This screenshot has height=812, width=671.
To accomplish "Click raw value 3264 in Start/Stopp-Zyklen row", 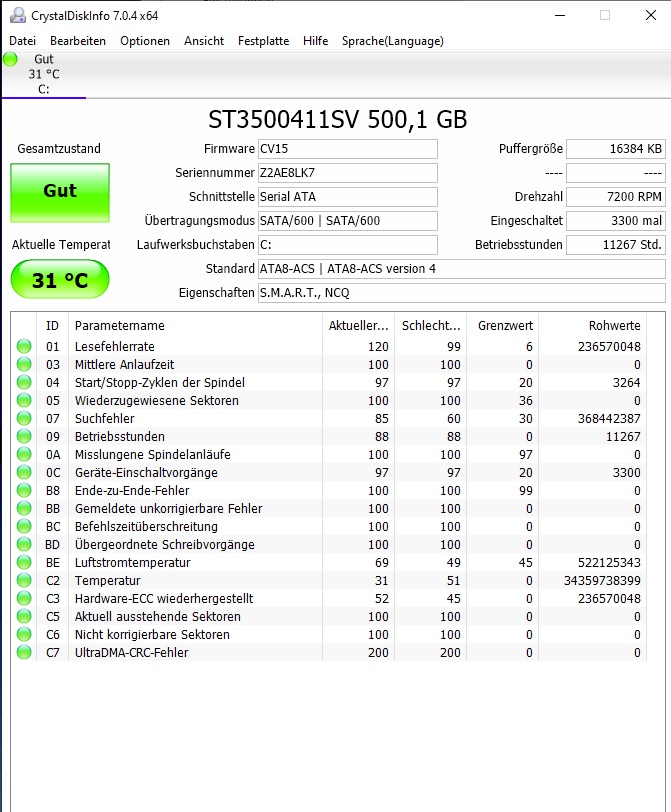I will tap(626, 383).
